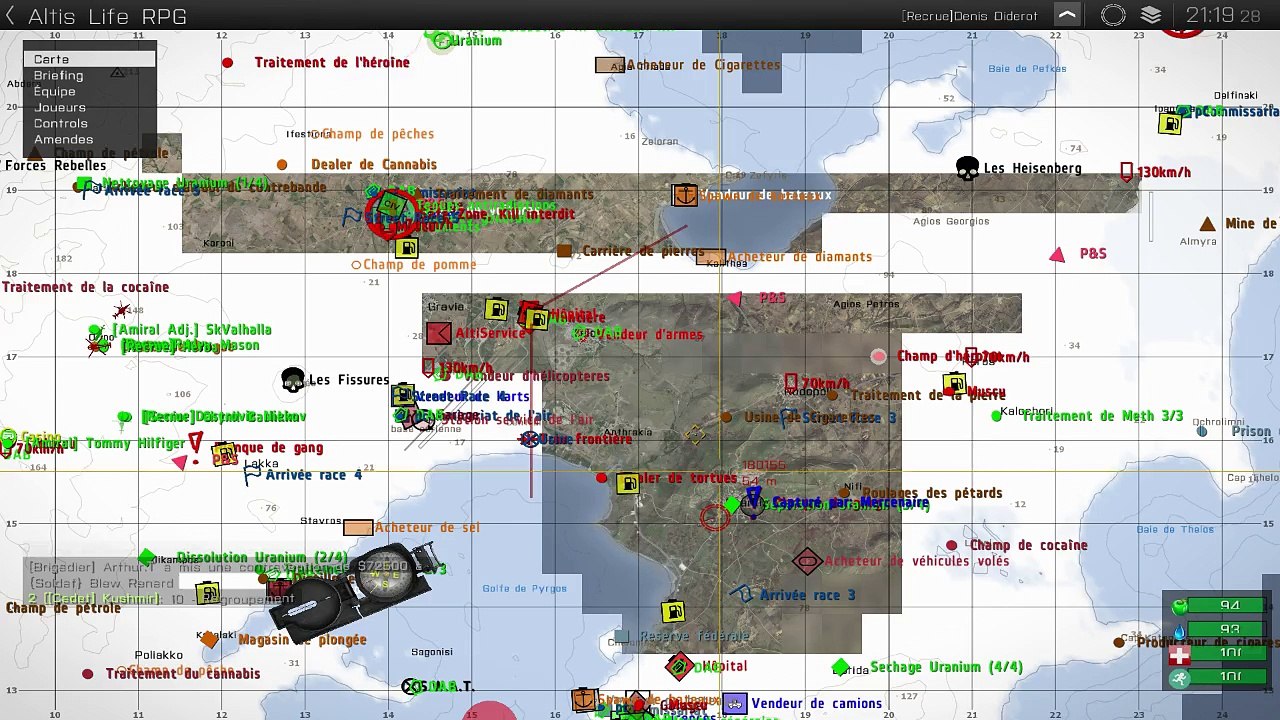Select the Vendeur de bateaux anchor icon

pyautogui.click(x=684, y=195)
